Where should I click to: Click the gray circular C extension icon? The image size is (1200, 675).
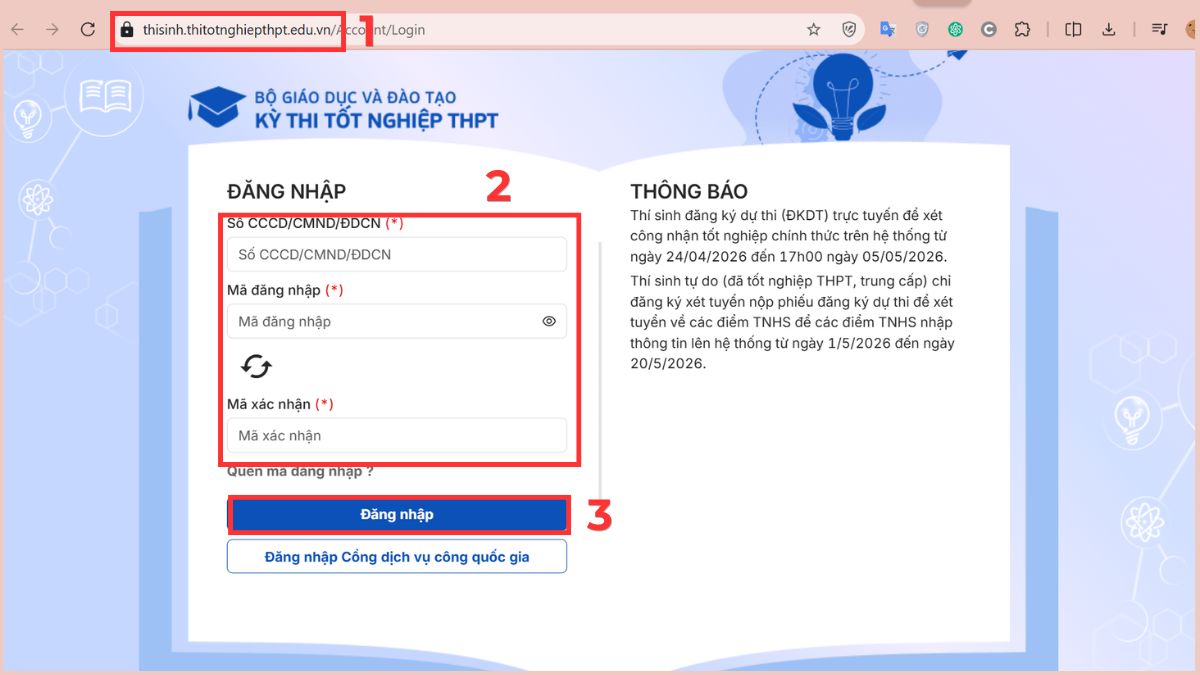click(x=989, y=29)
